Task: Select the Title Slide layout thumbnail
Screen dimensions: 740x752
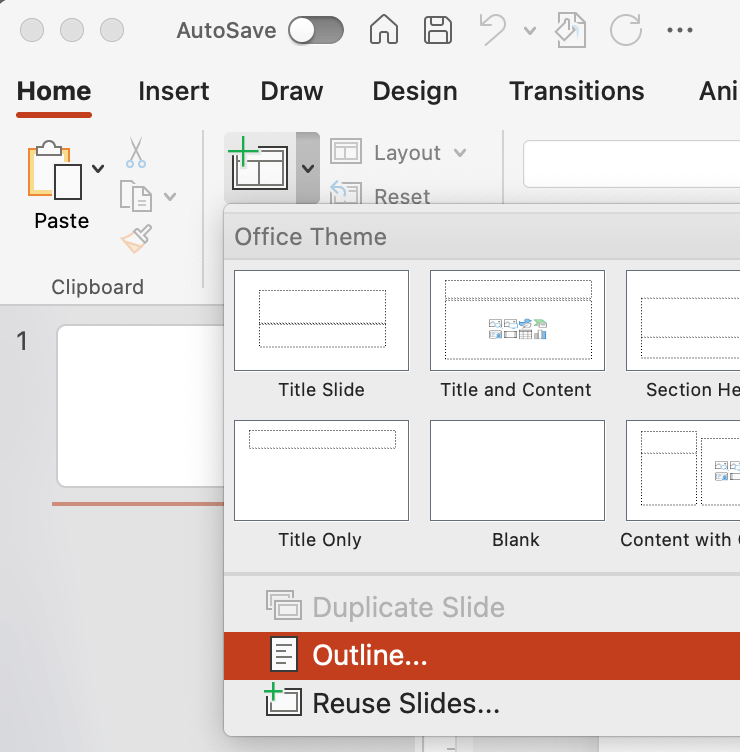Action: pyautogui.click(x=321, y=320)
